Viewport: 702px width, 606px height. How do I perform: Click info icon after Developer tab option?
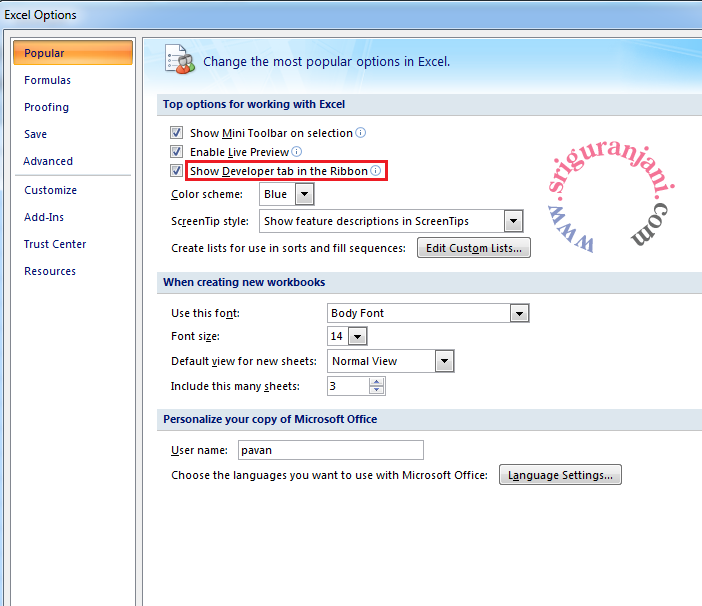tap(376, 171)
